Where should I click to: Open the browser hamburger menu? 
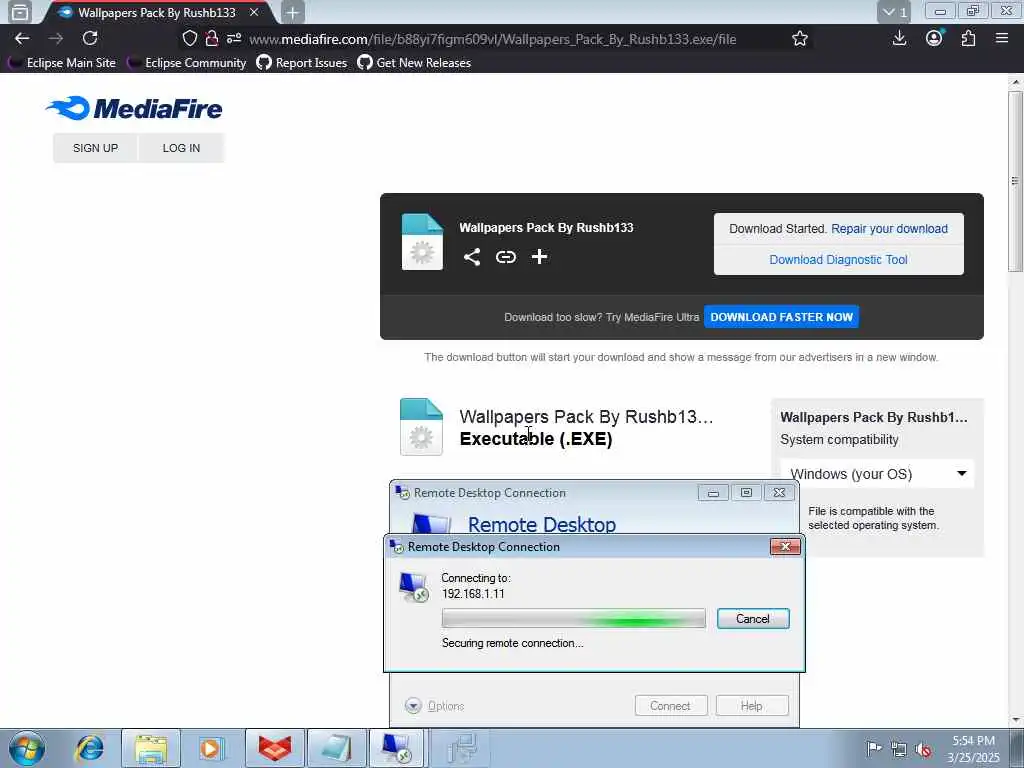click(x=1002, y=39)
